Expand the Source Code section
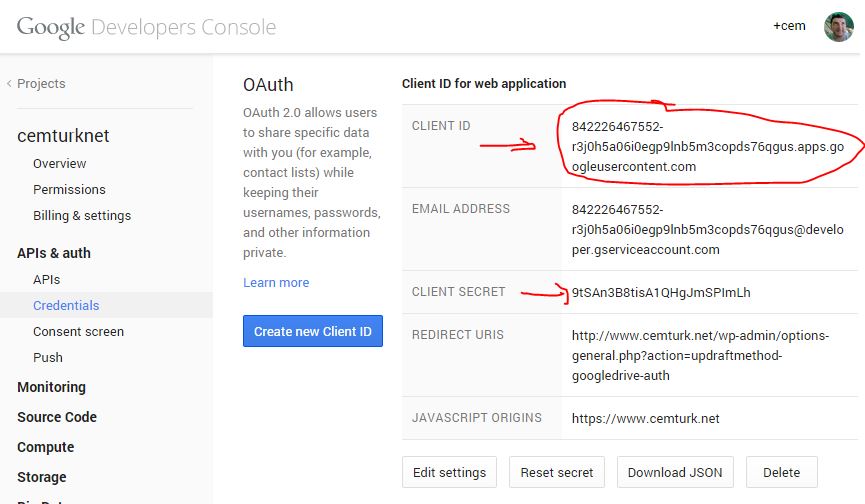The height and width of the screenshot is (504, 865). (x=57, y=417)
